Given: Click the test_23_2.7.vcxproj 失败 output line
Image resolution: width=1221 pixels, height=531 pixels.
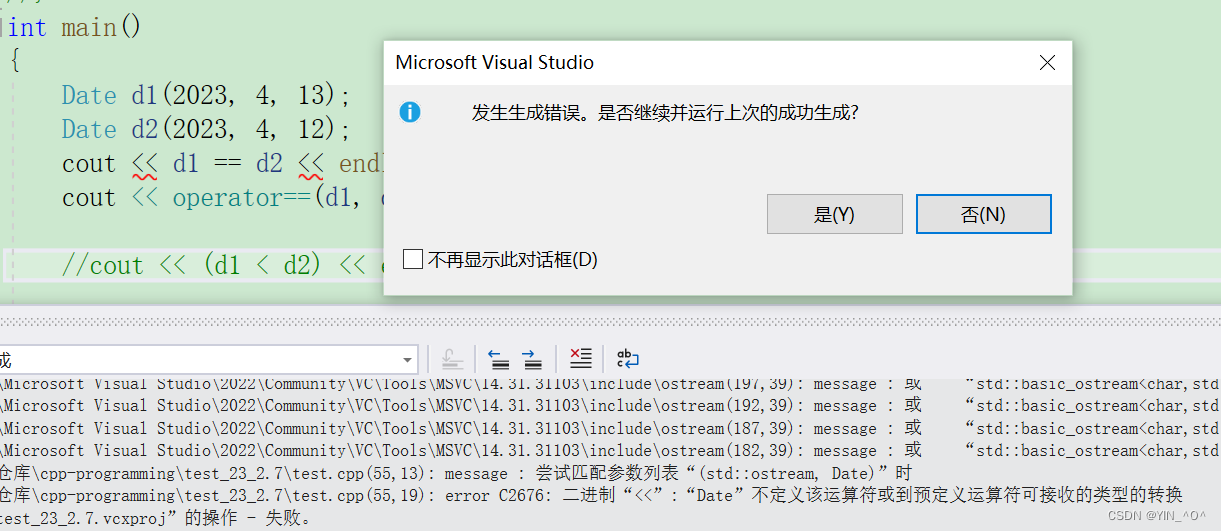Looking at the screenshot, I should click(x=156, y=518).
